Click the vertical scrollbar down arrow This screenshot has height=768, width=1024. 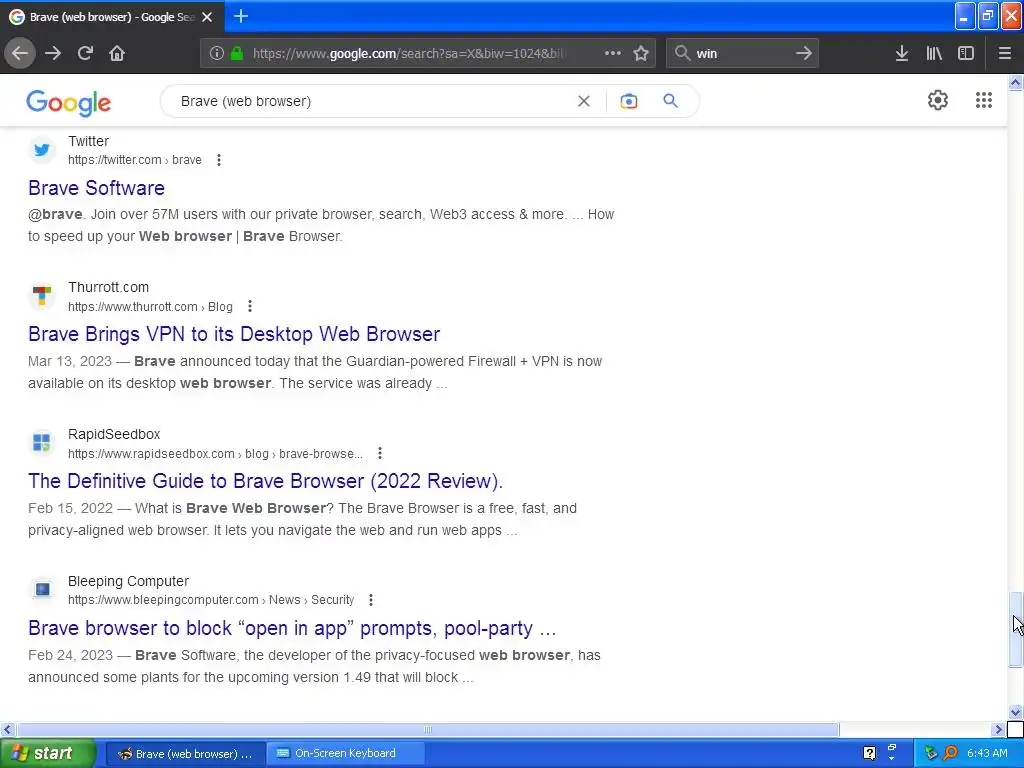(1015, 712)
